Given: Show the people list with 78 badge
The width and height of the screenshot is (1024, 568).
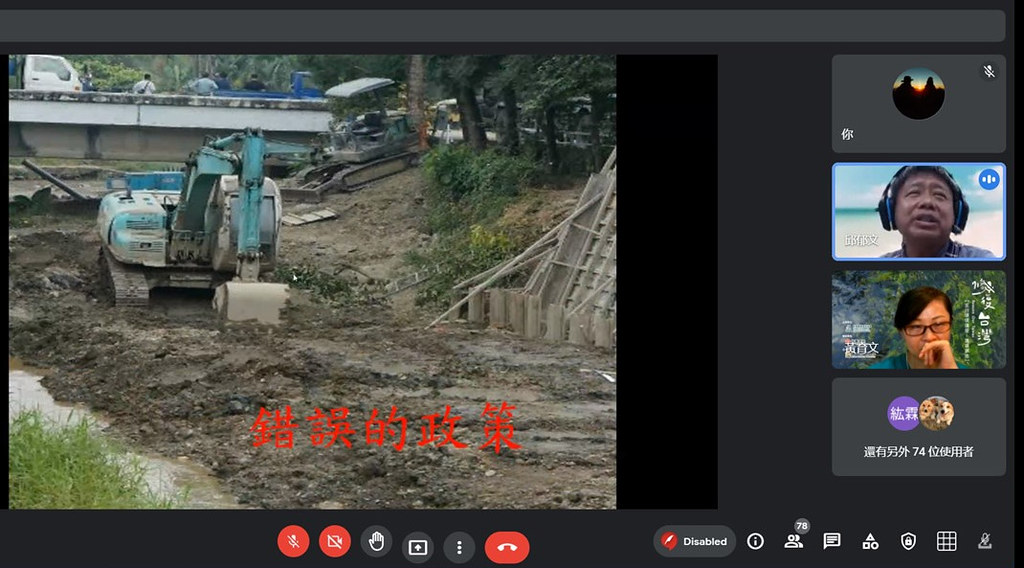Looking at the screenshot, I should pos(794,541).
